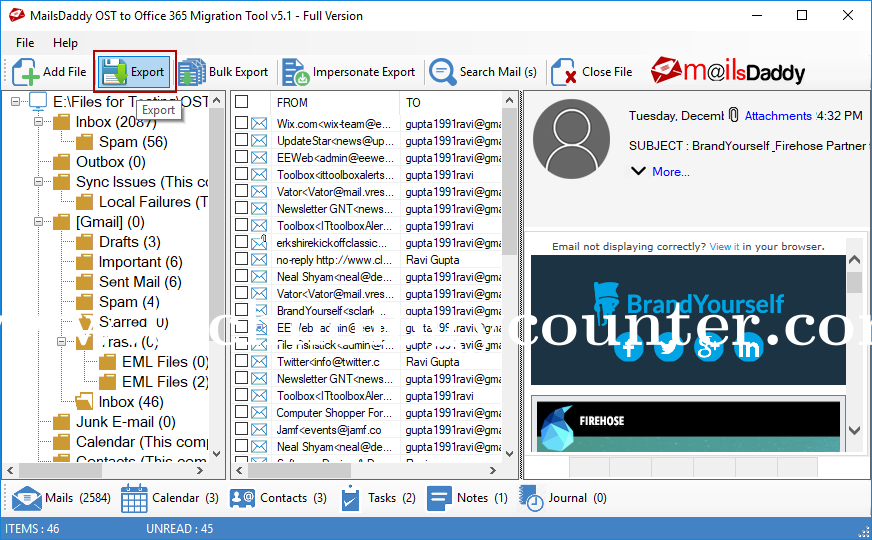Click the Attachments paperclip icon
Viewport: 872px width, 540px height.
click(x=734, y=115)
